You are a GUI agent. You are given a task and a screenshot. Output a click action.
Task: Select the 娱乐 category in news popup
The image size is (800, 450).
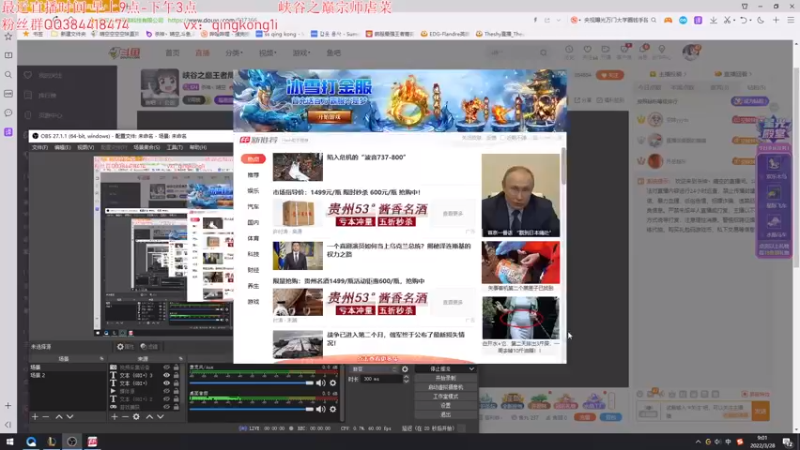[x=253, y=191]
